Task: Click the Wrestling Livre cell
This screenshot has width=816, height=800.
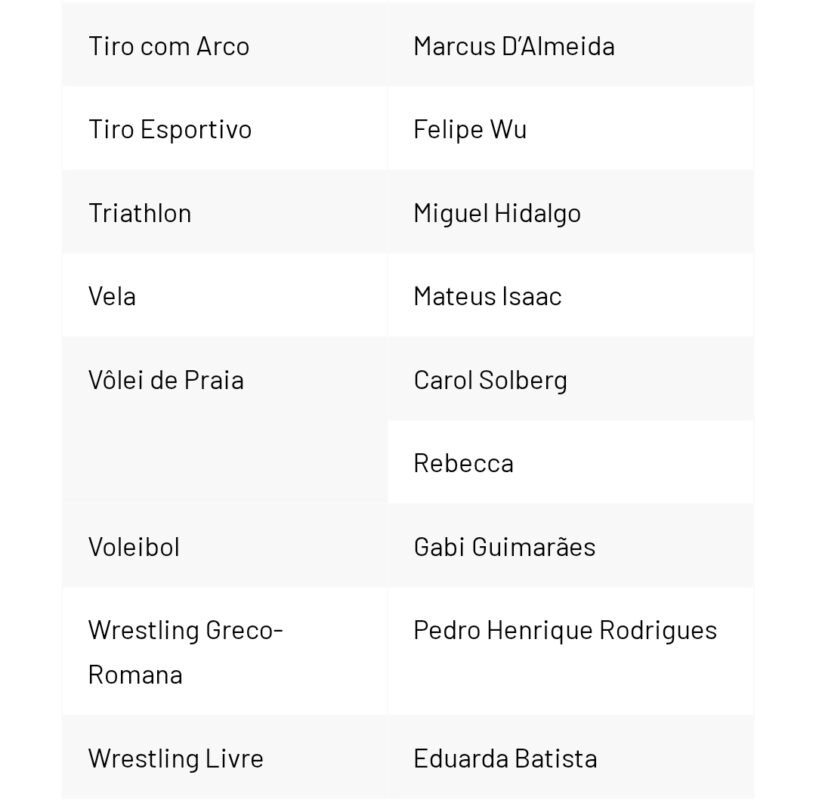Action: click(x=176, y=758)
